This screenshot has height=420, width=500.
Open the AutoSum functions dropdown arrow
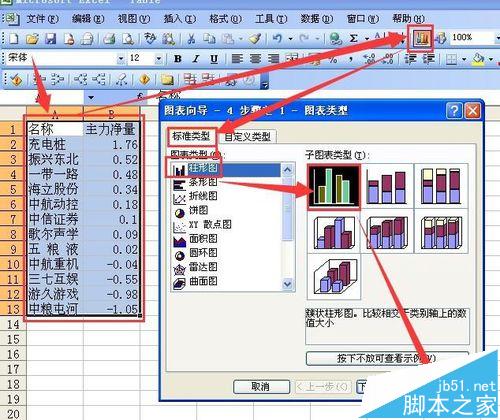367,39
